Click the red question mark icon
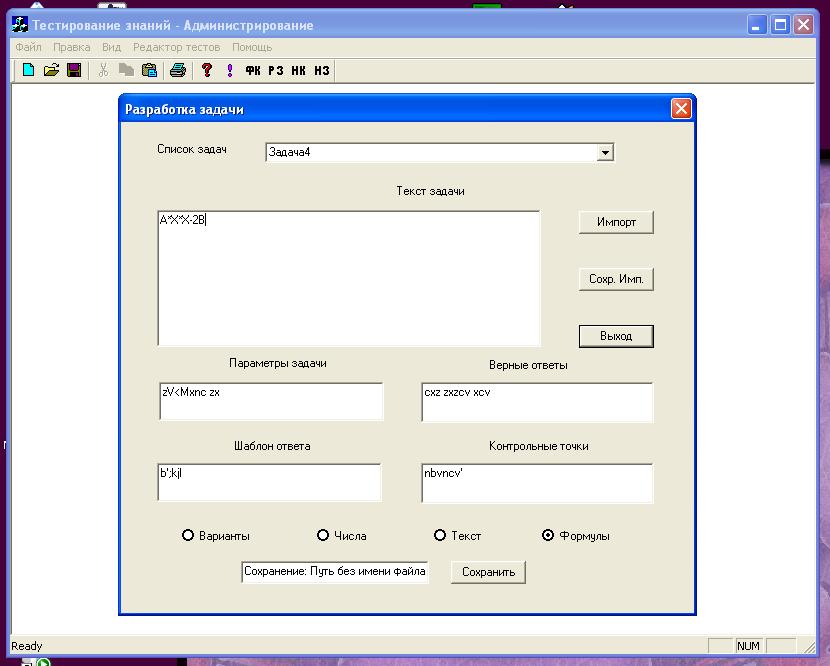 coord(207,70)
